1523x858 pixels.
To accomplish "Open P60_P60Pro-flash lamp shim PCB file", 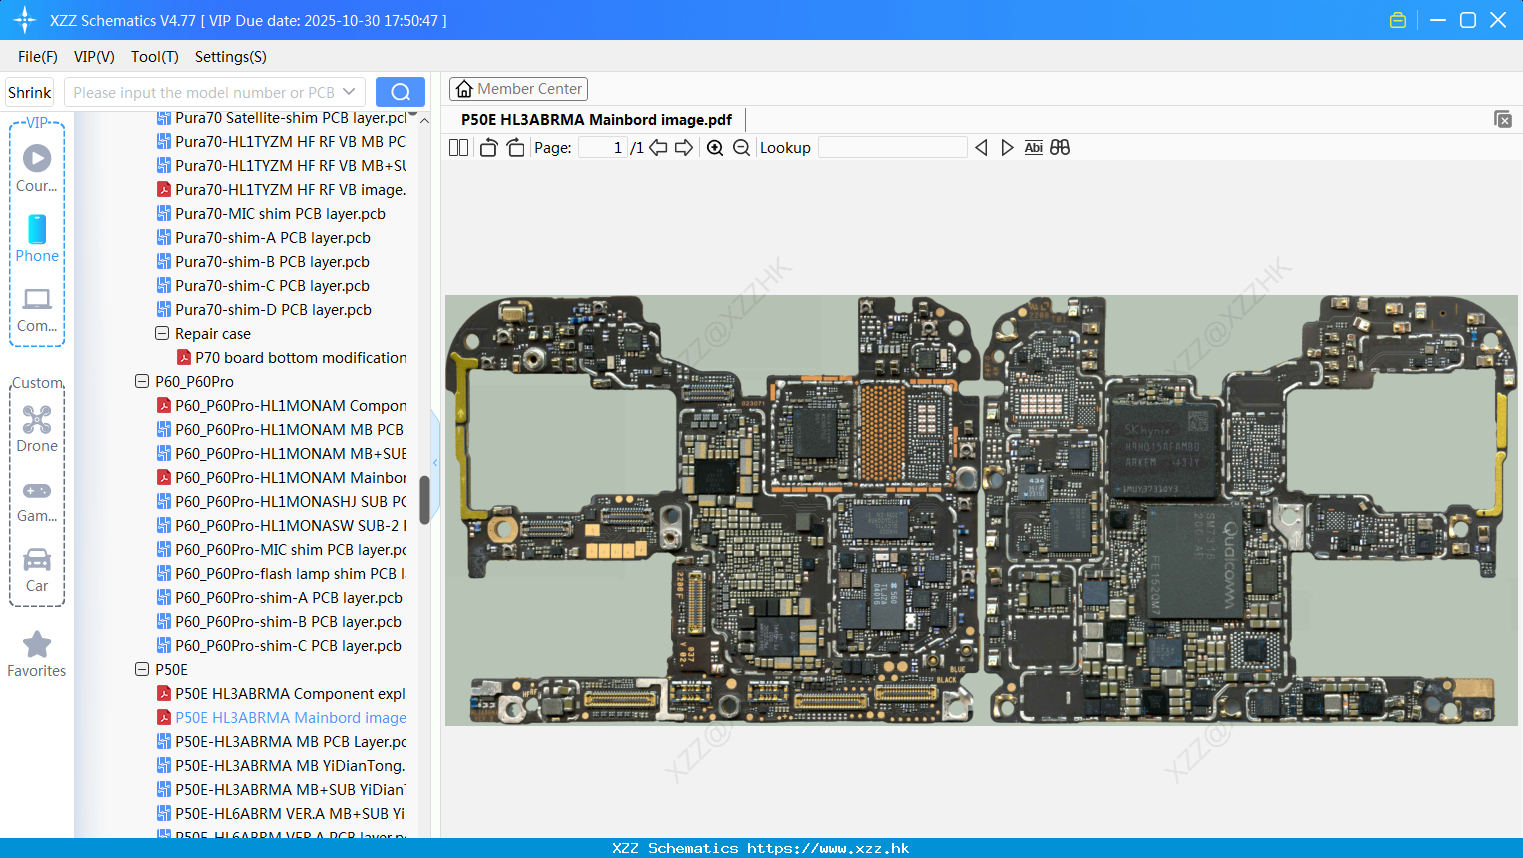I will point(281,574).
